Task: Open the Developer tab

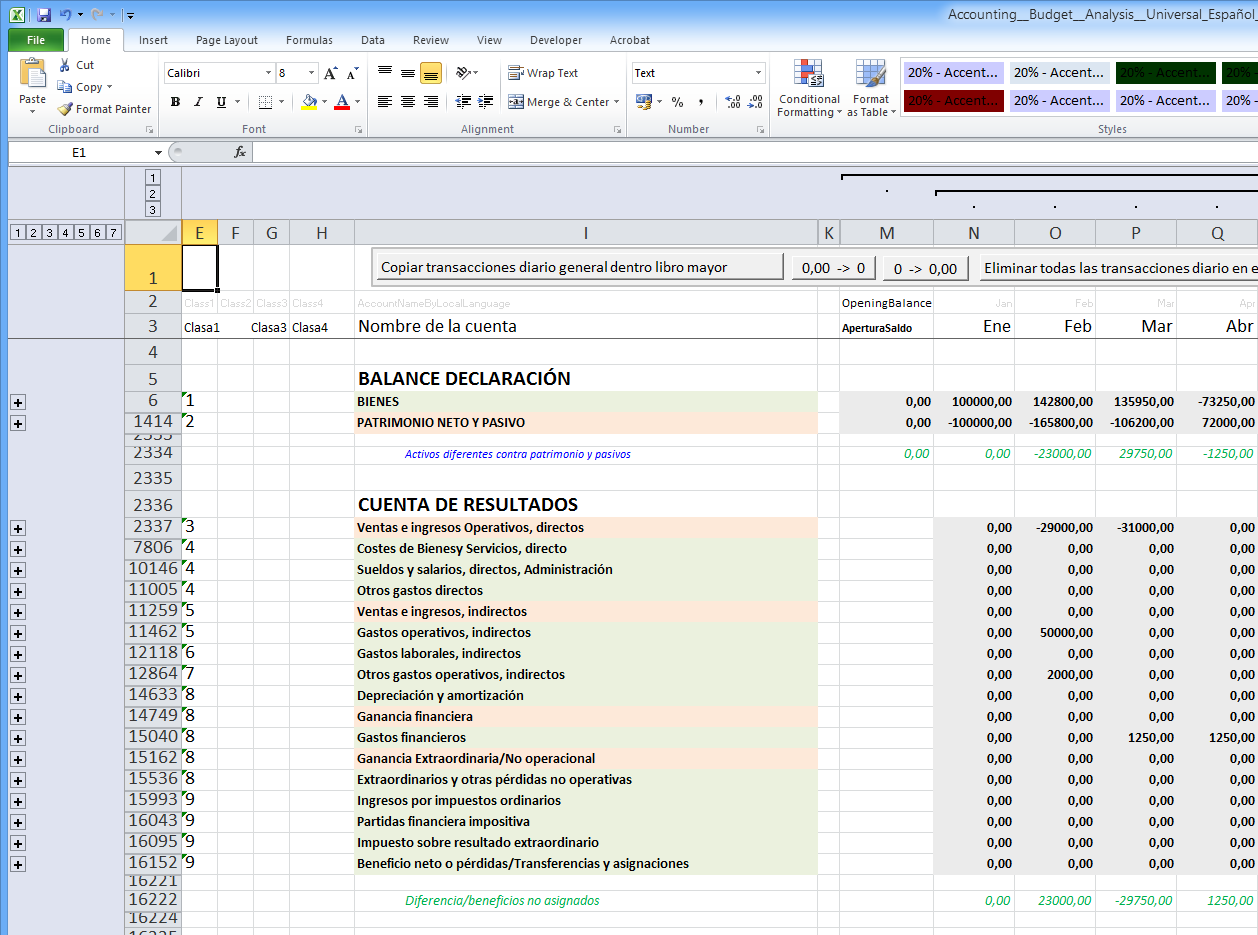Action: coord(555,40)
